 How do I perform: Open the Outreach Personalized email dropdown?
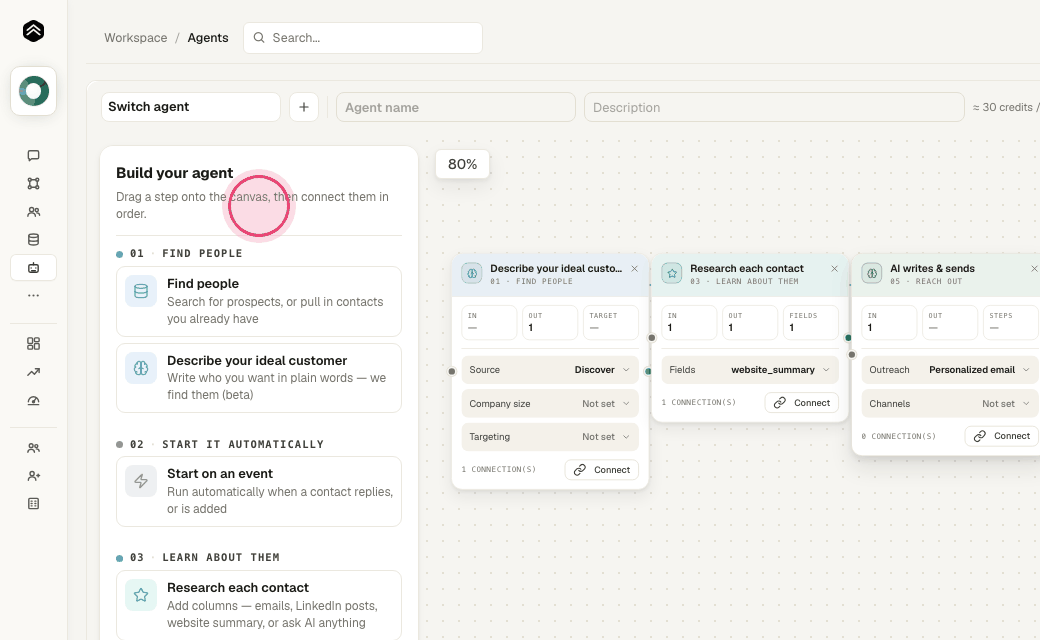950,370
